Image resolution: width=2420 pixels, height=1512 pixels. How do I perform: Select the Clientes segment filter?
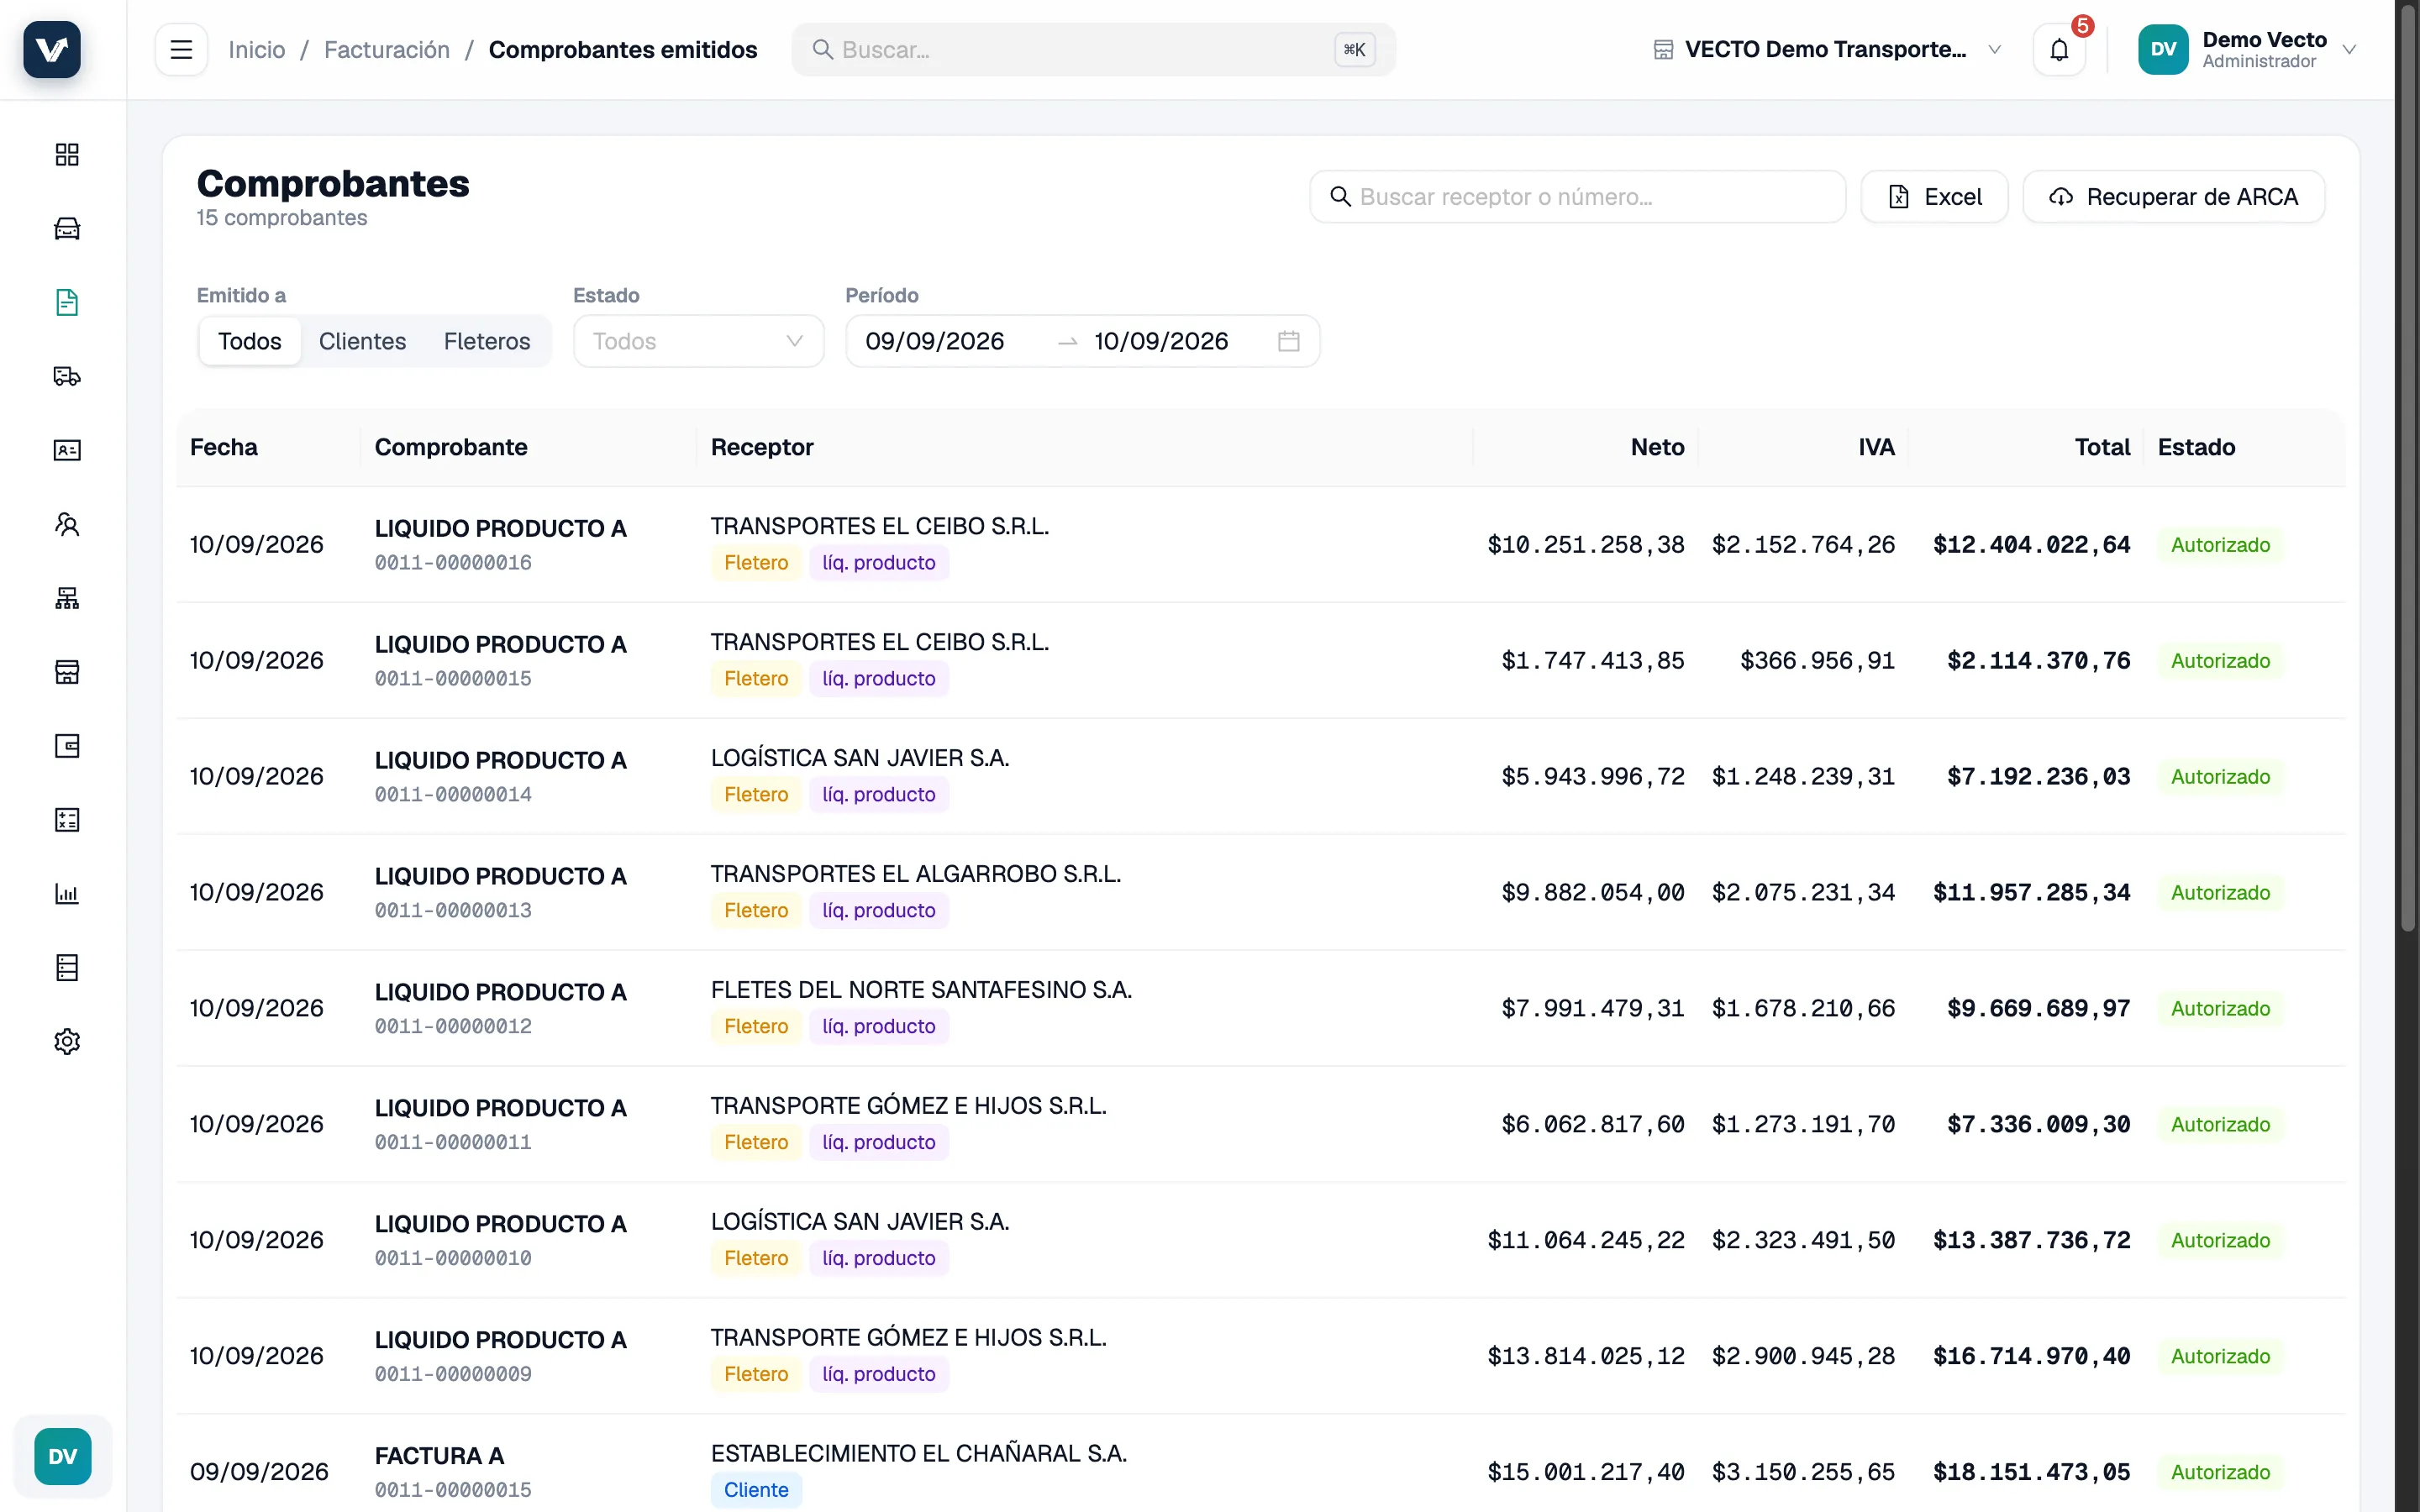[362, 341]
